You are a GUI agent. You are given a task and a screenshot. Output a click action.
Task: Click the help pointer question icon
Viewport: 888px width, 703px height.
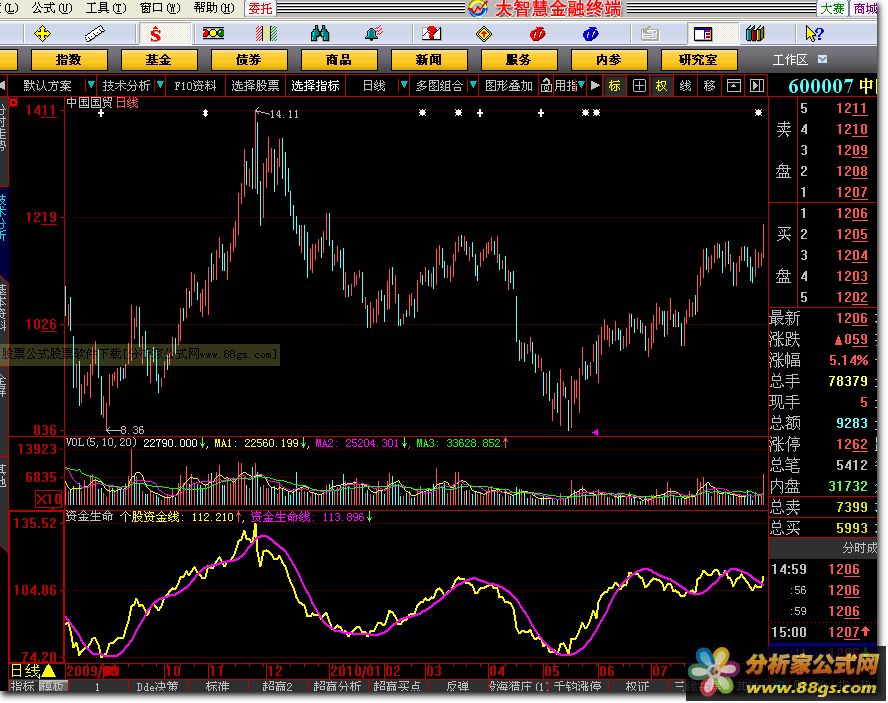click(x=814, y=34)
